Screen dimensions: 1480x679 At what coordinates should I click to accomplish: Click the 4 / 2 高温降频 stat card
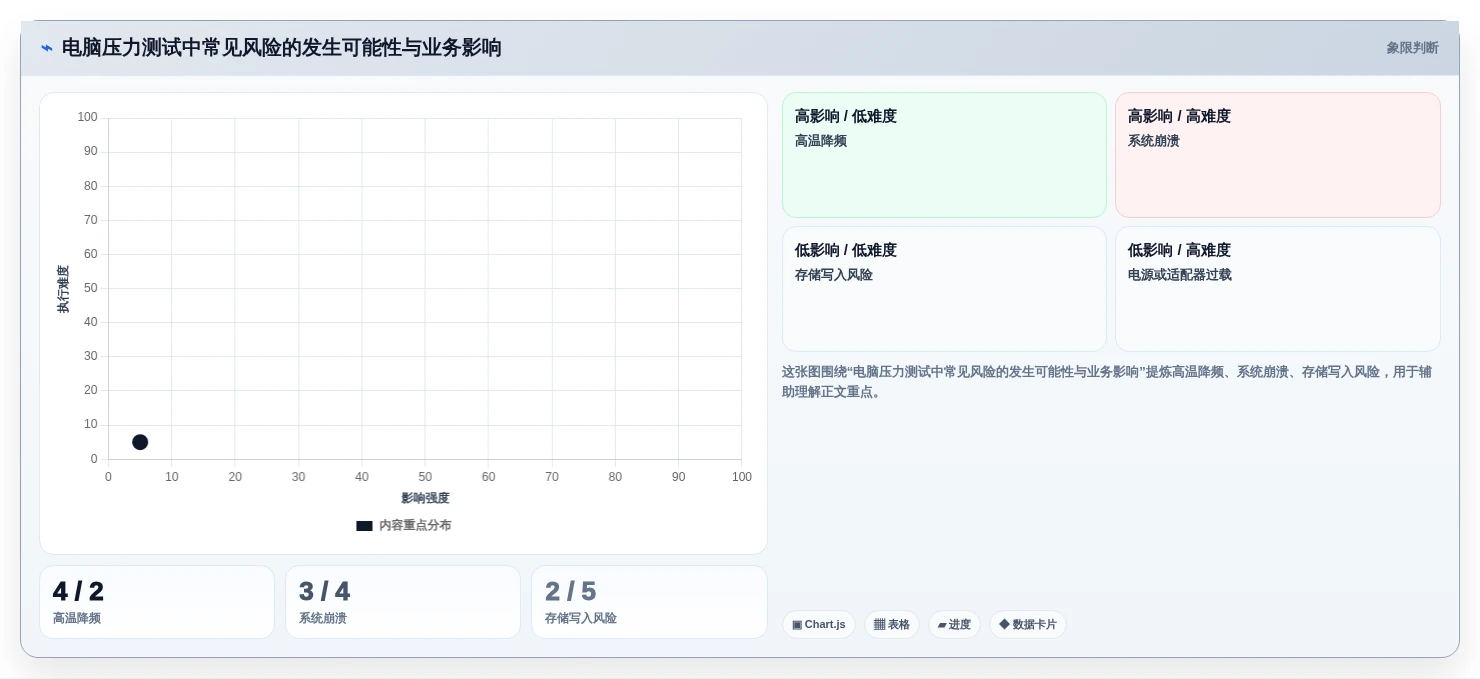[157, 602]
